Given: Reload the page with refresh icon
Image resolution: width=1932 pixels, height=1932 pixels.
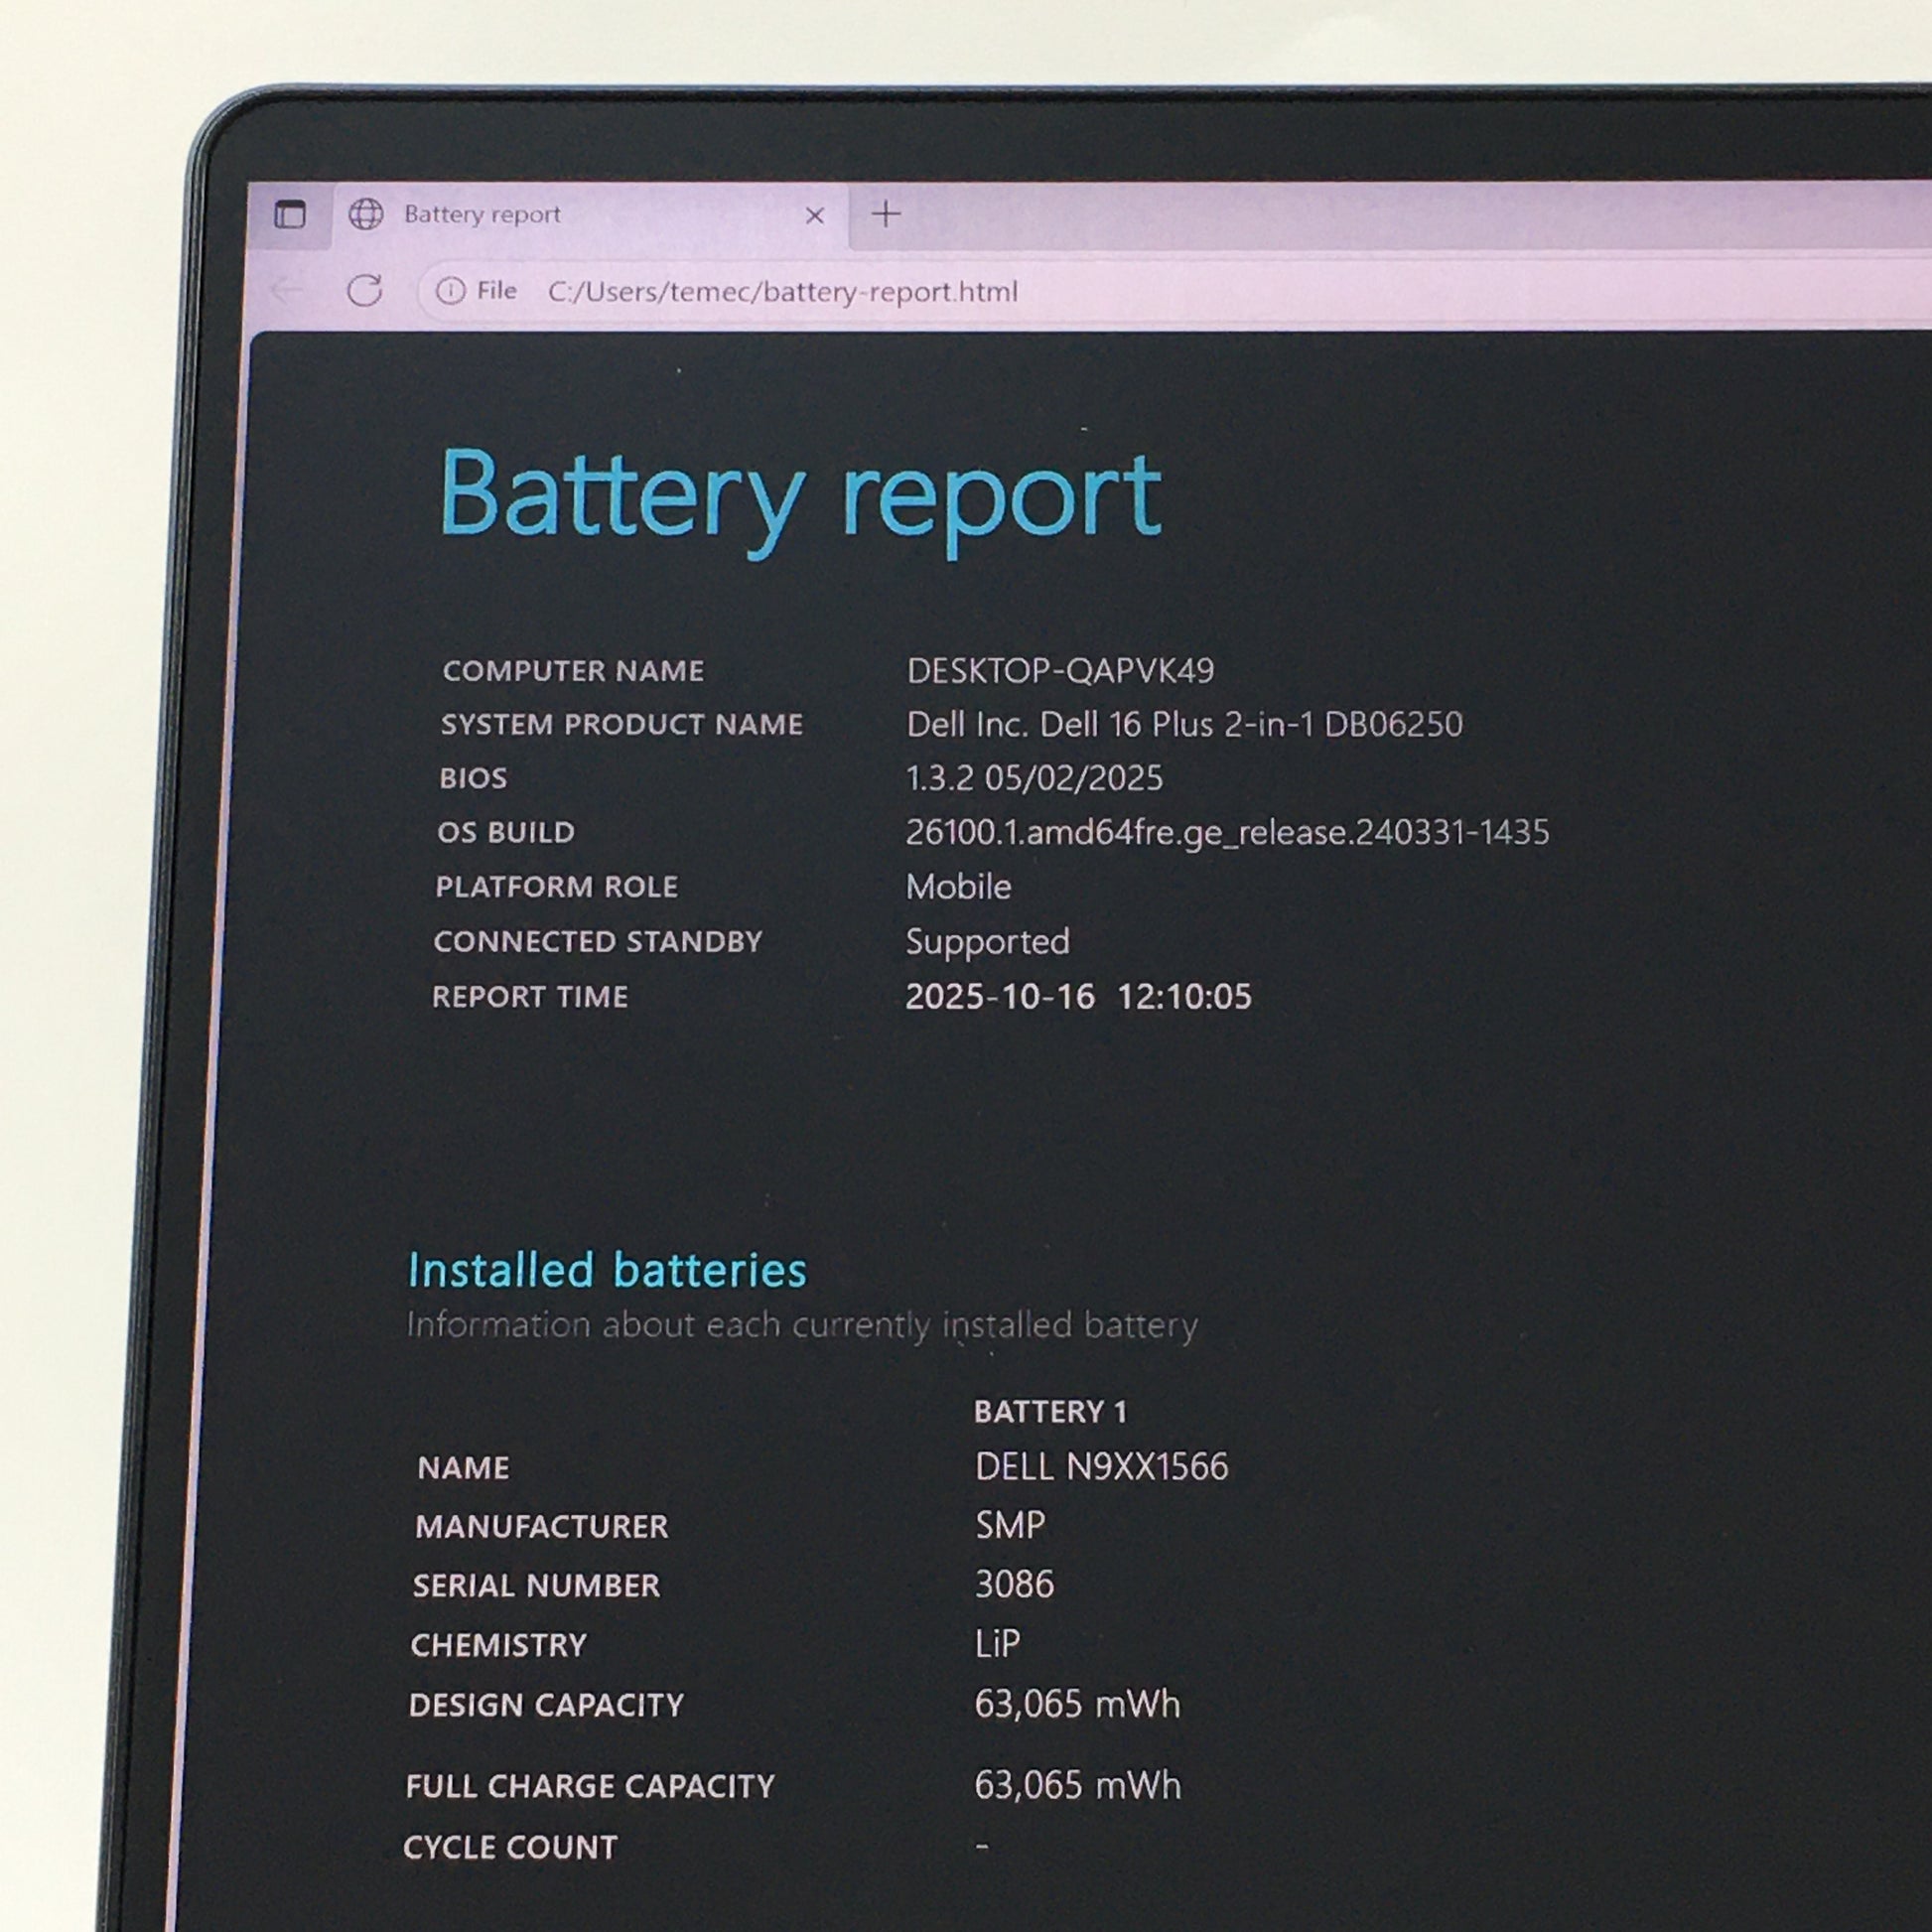Looking at the screenshot, I should tap(364, 291).
